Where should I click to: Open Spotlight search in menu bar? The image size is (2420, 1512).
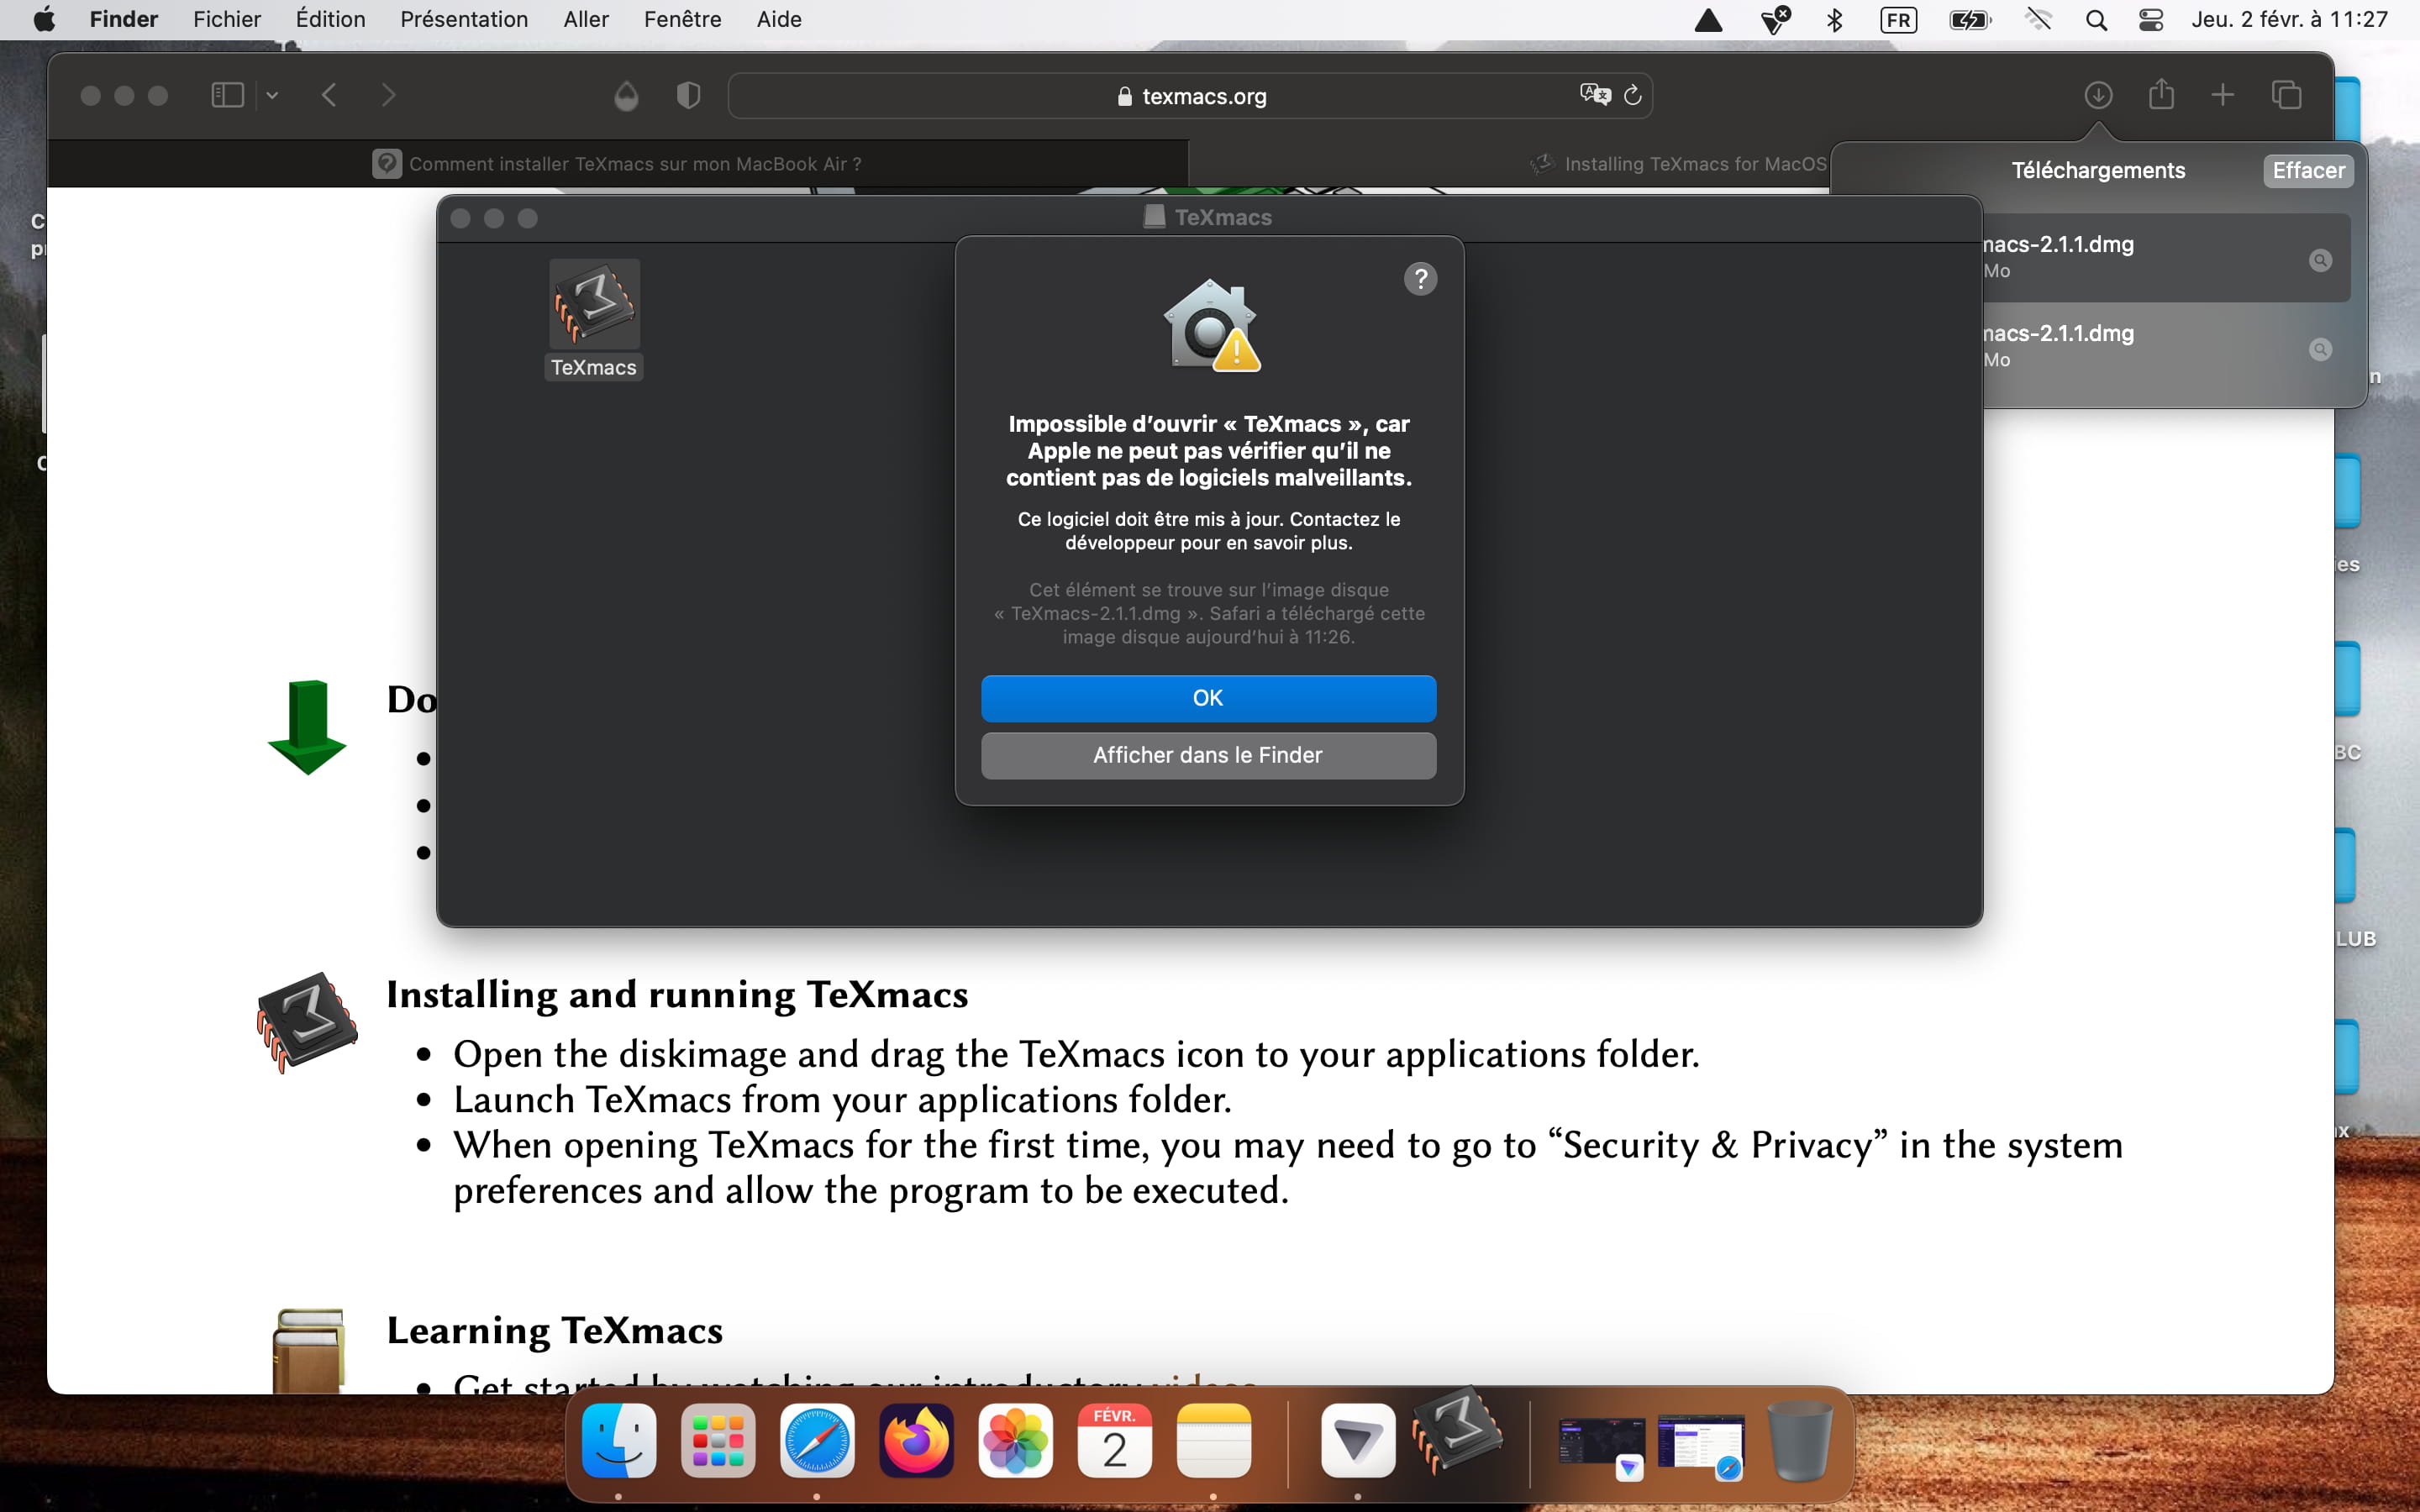click(2097, 20)
